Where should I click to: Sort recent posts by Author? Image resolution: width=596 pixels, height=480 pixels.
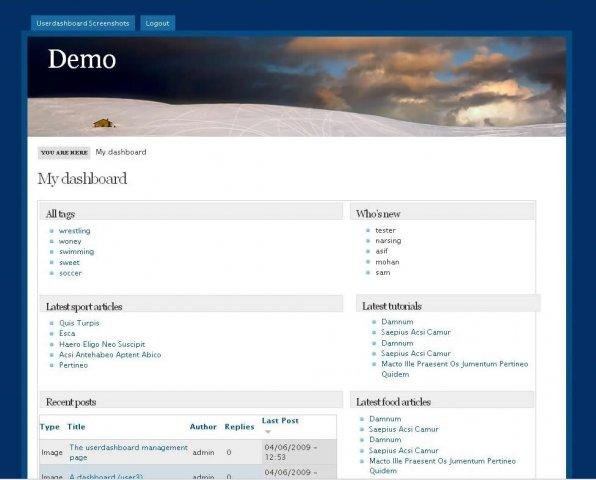(203, 427)
